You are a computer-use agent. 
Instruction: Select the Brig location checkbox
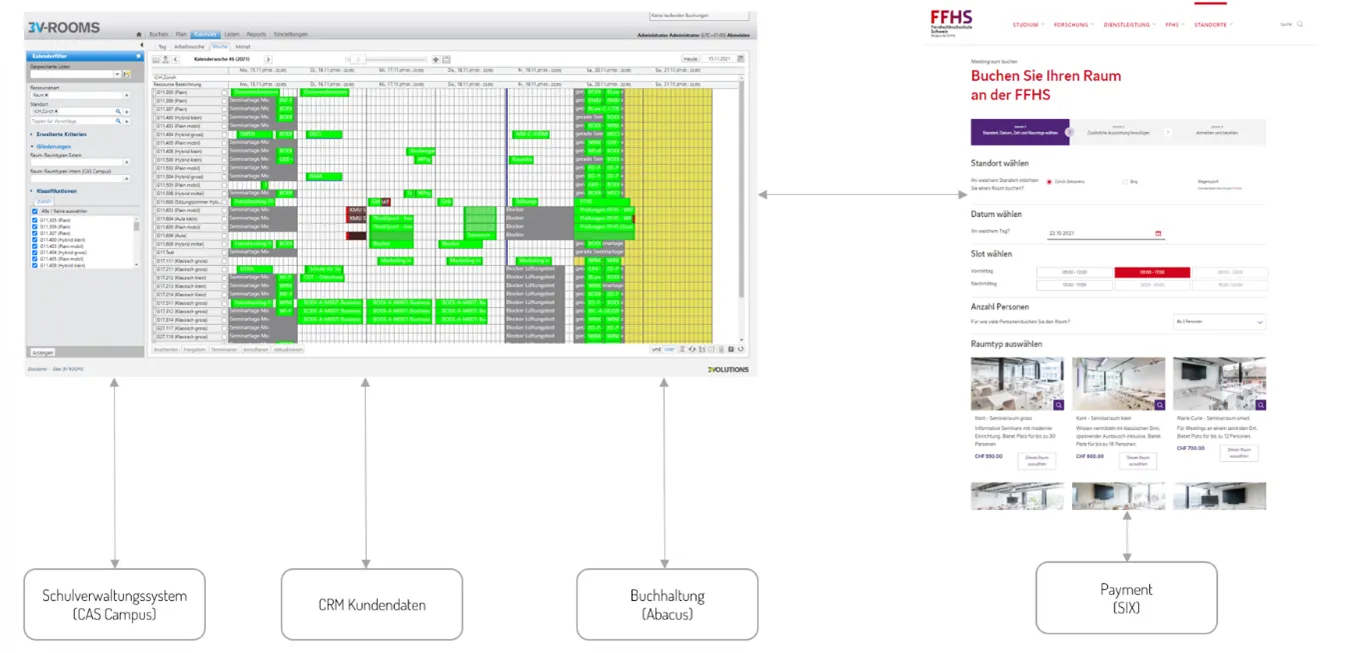coord(1125,182)
